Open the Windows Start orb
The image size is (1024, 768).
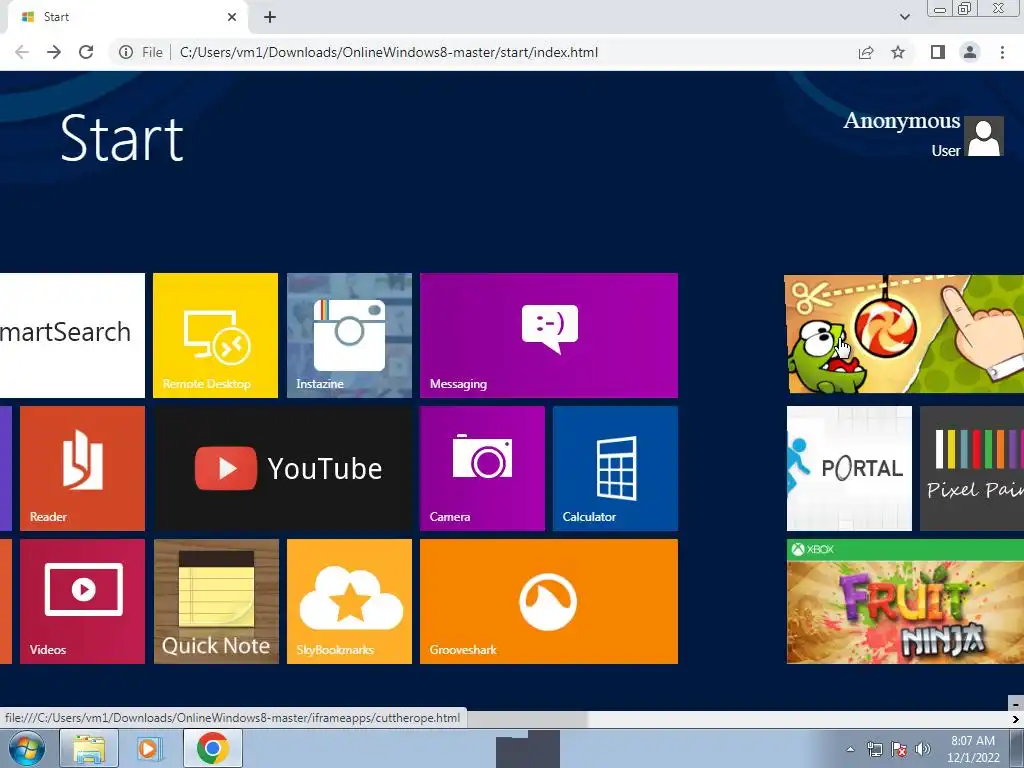click(27, 748)
